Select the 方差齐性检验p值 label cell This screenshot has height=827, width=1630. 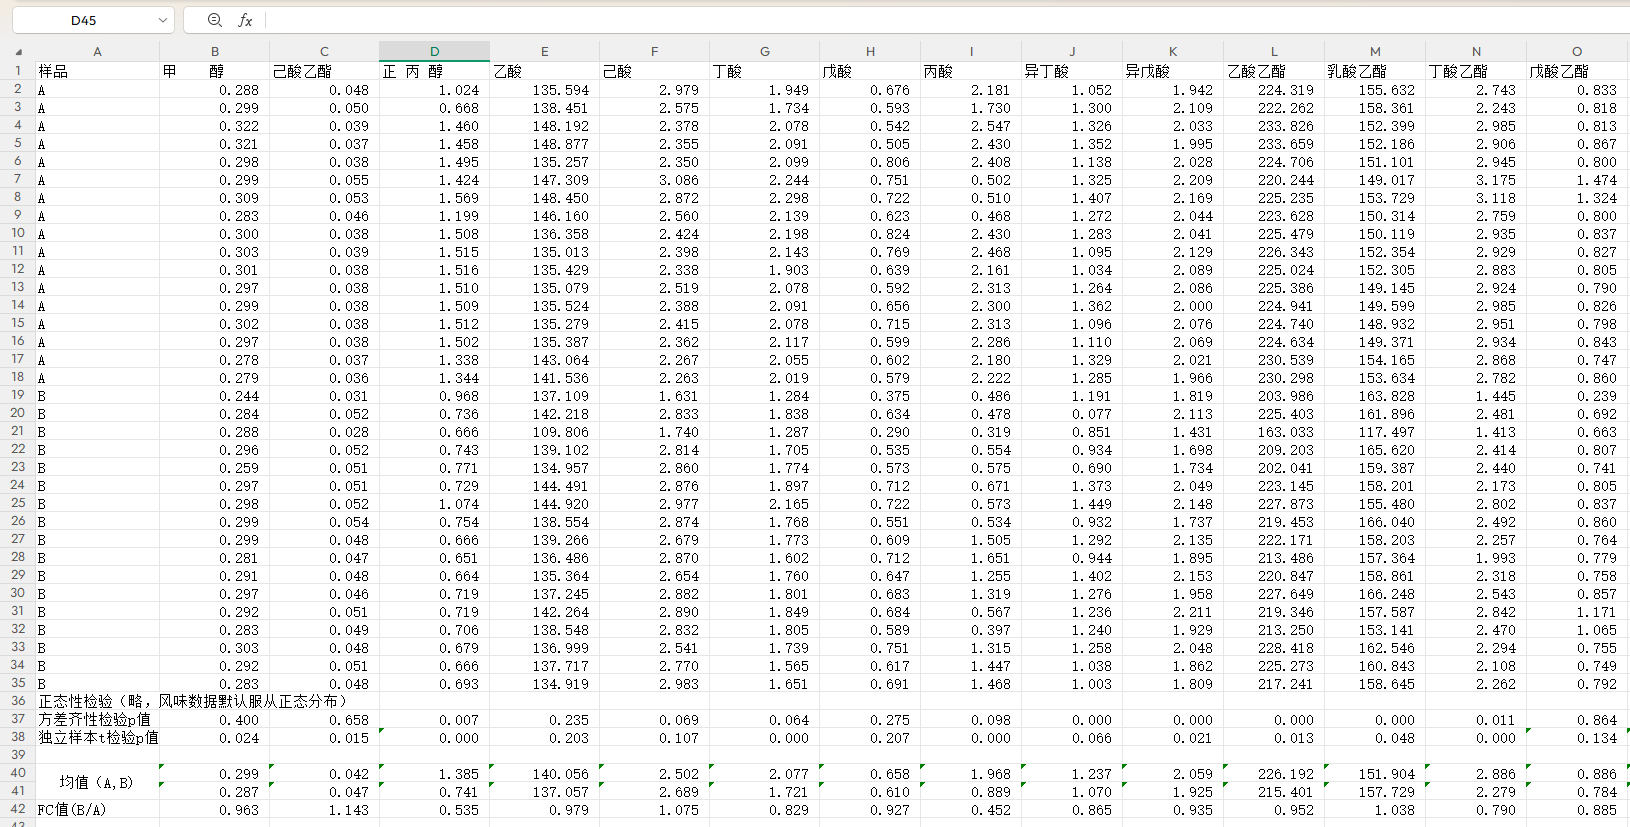coord(97,719)
